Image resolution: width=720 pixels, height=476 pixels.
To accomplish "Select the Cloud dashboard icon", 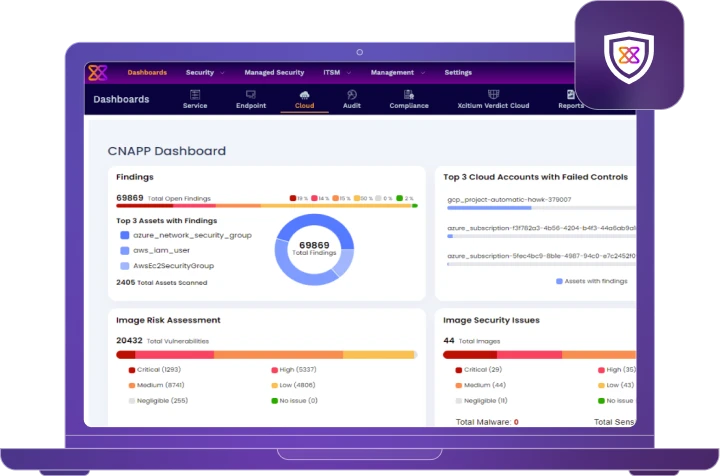I will (x=304, y=94).
